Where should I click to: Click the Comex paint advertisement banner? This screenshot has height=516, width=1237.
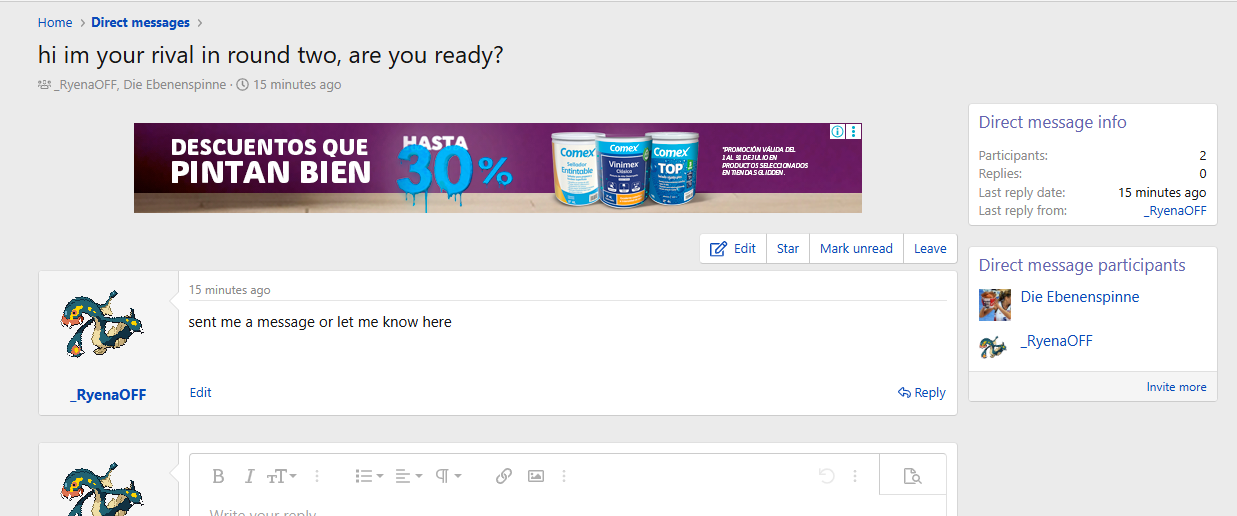(498, 168)
